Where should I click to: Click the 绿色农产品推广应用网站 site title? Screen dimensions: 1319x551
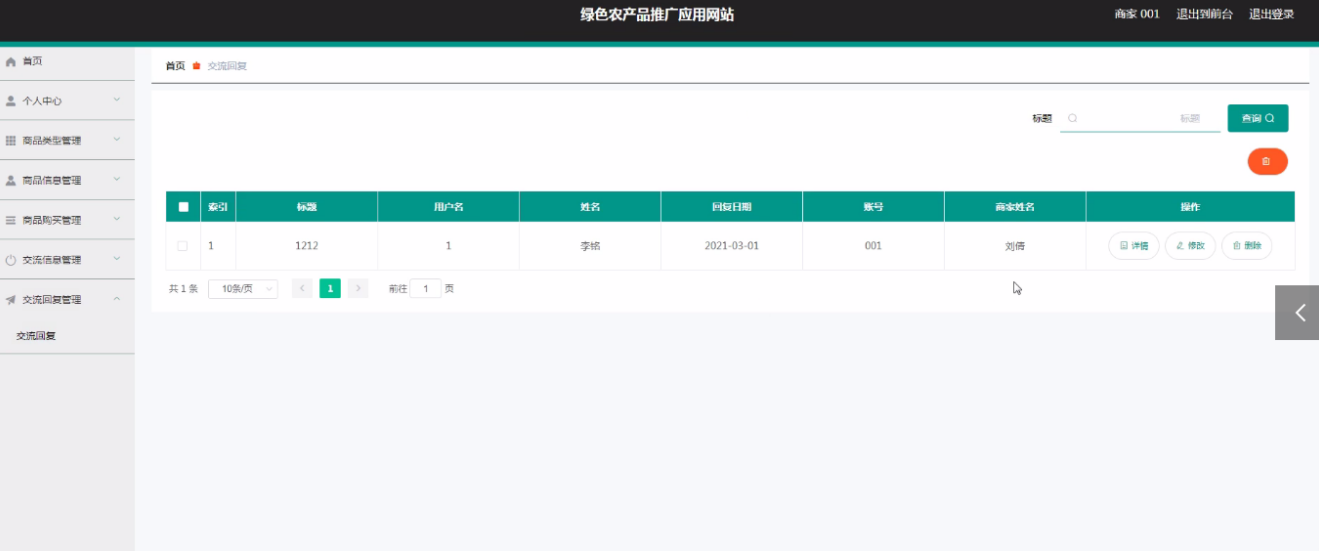(x=657, y=14)
